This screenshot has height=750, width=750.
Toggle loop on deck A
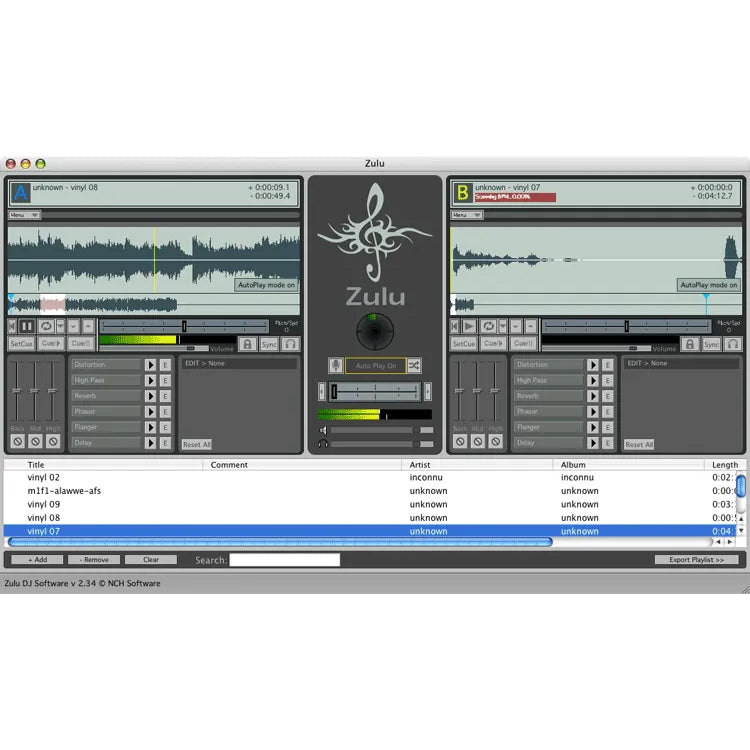tap(46, 327)
